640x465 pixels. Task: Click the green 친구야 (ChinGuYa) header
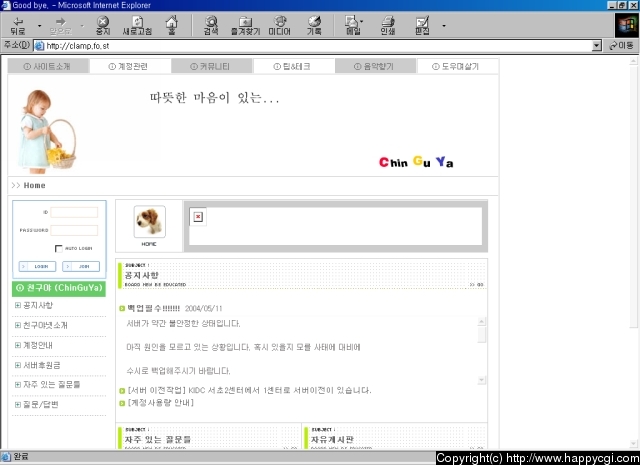pos(59,288)
